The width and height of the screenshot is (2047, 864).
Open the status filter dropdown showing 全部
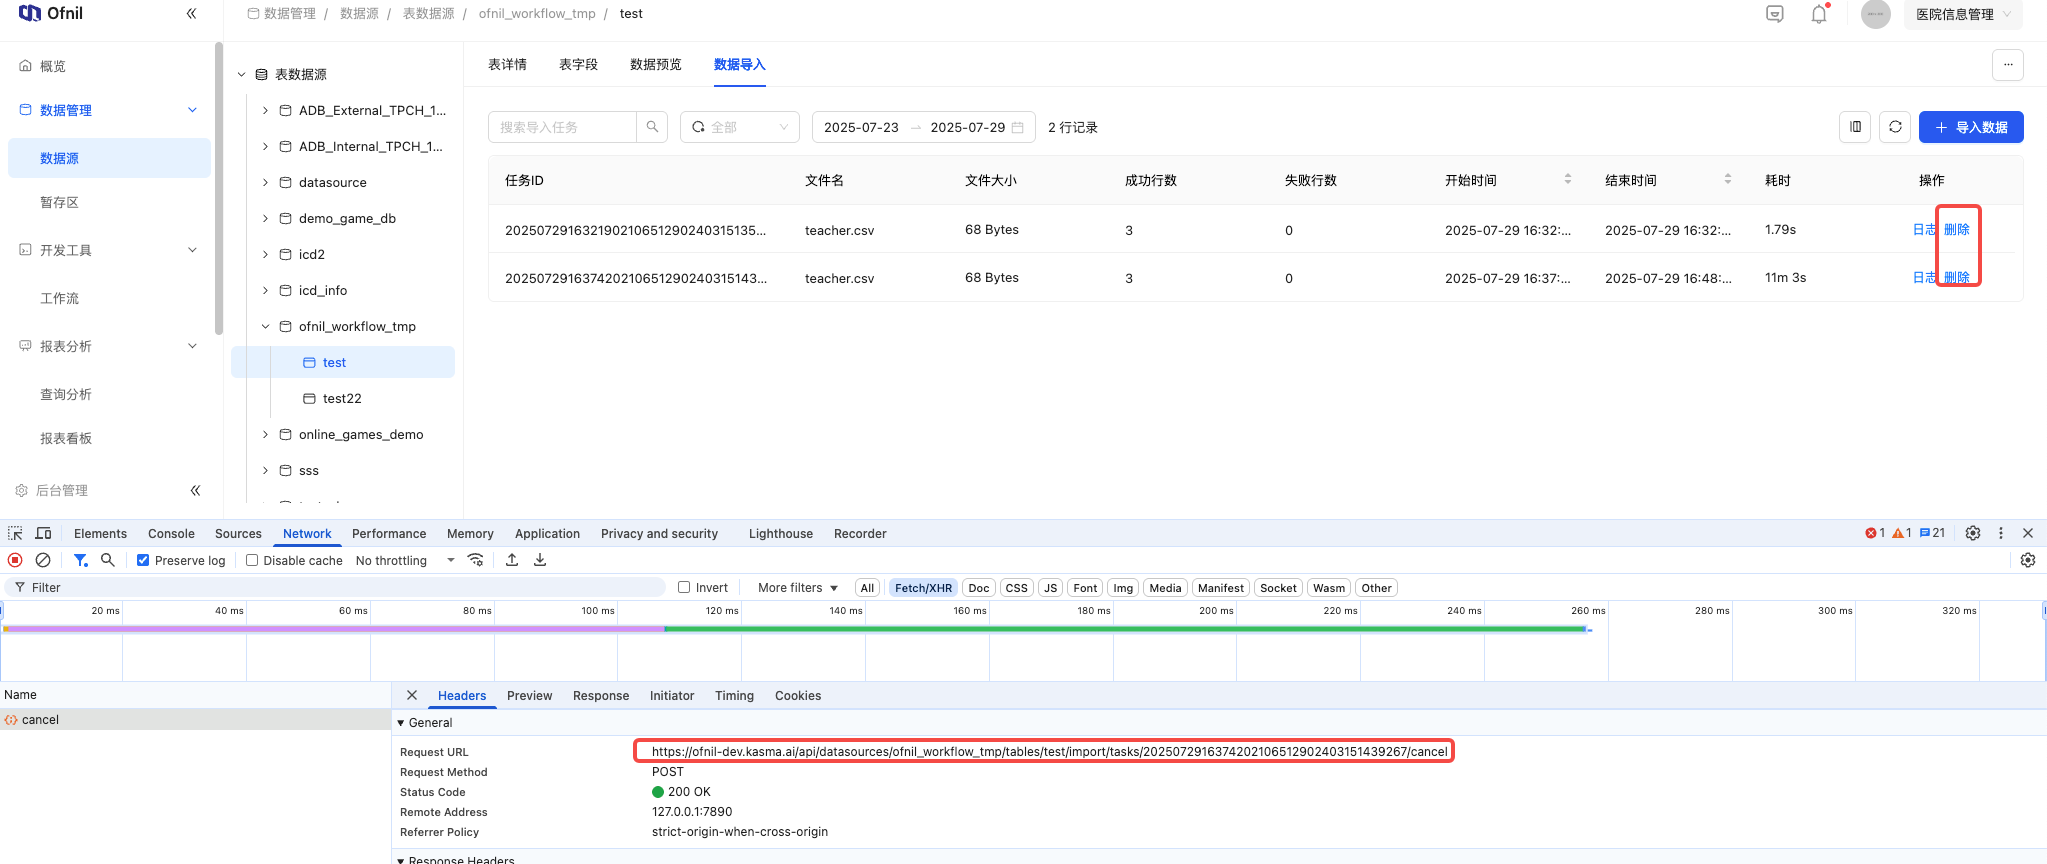click(x=740, y=127)
